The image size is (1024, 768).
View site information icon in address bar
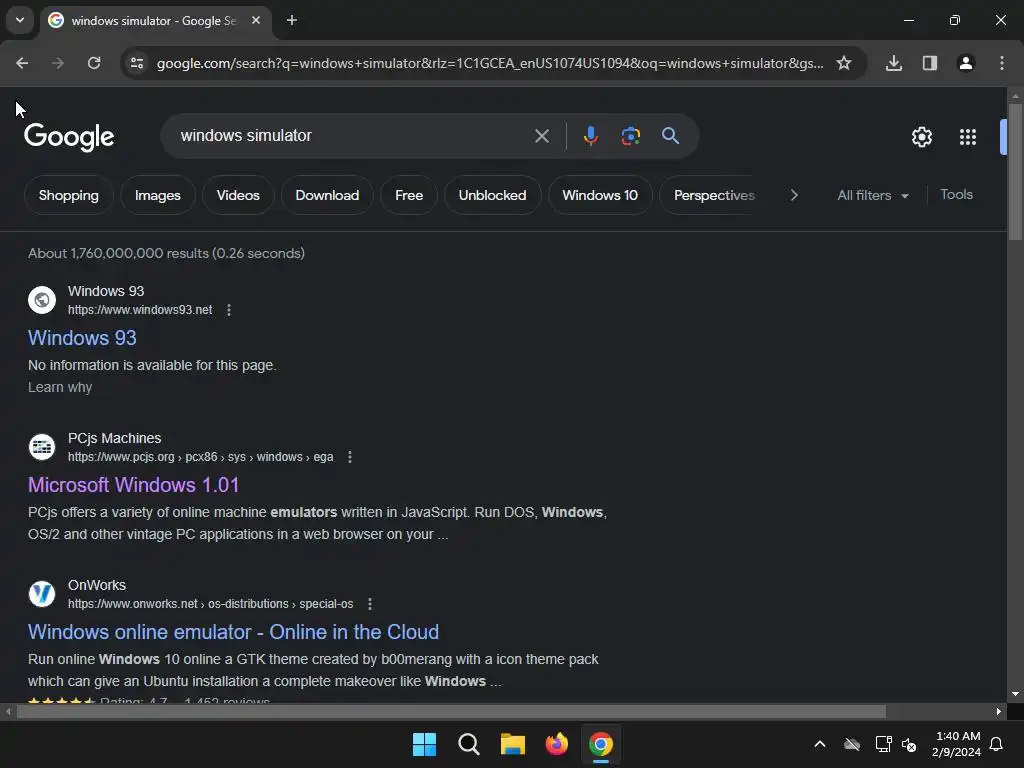[137, 63]
